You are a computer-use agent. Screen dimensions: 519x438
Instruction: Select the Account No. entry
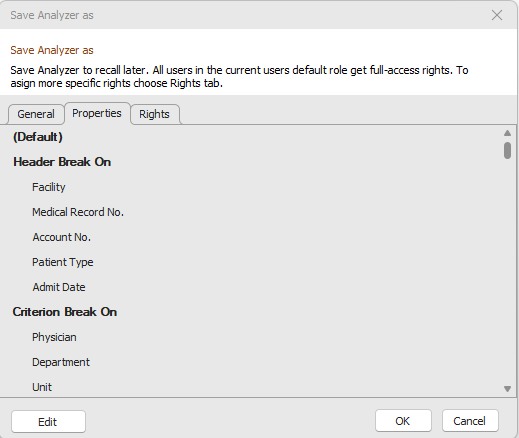coord(61,237)
